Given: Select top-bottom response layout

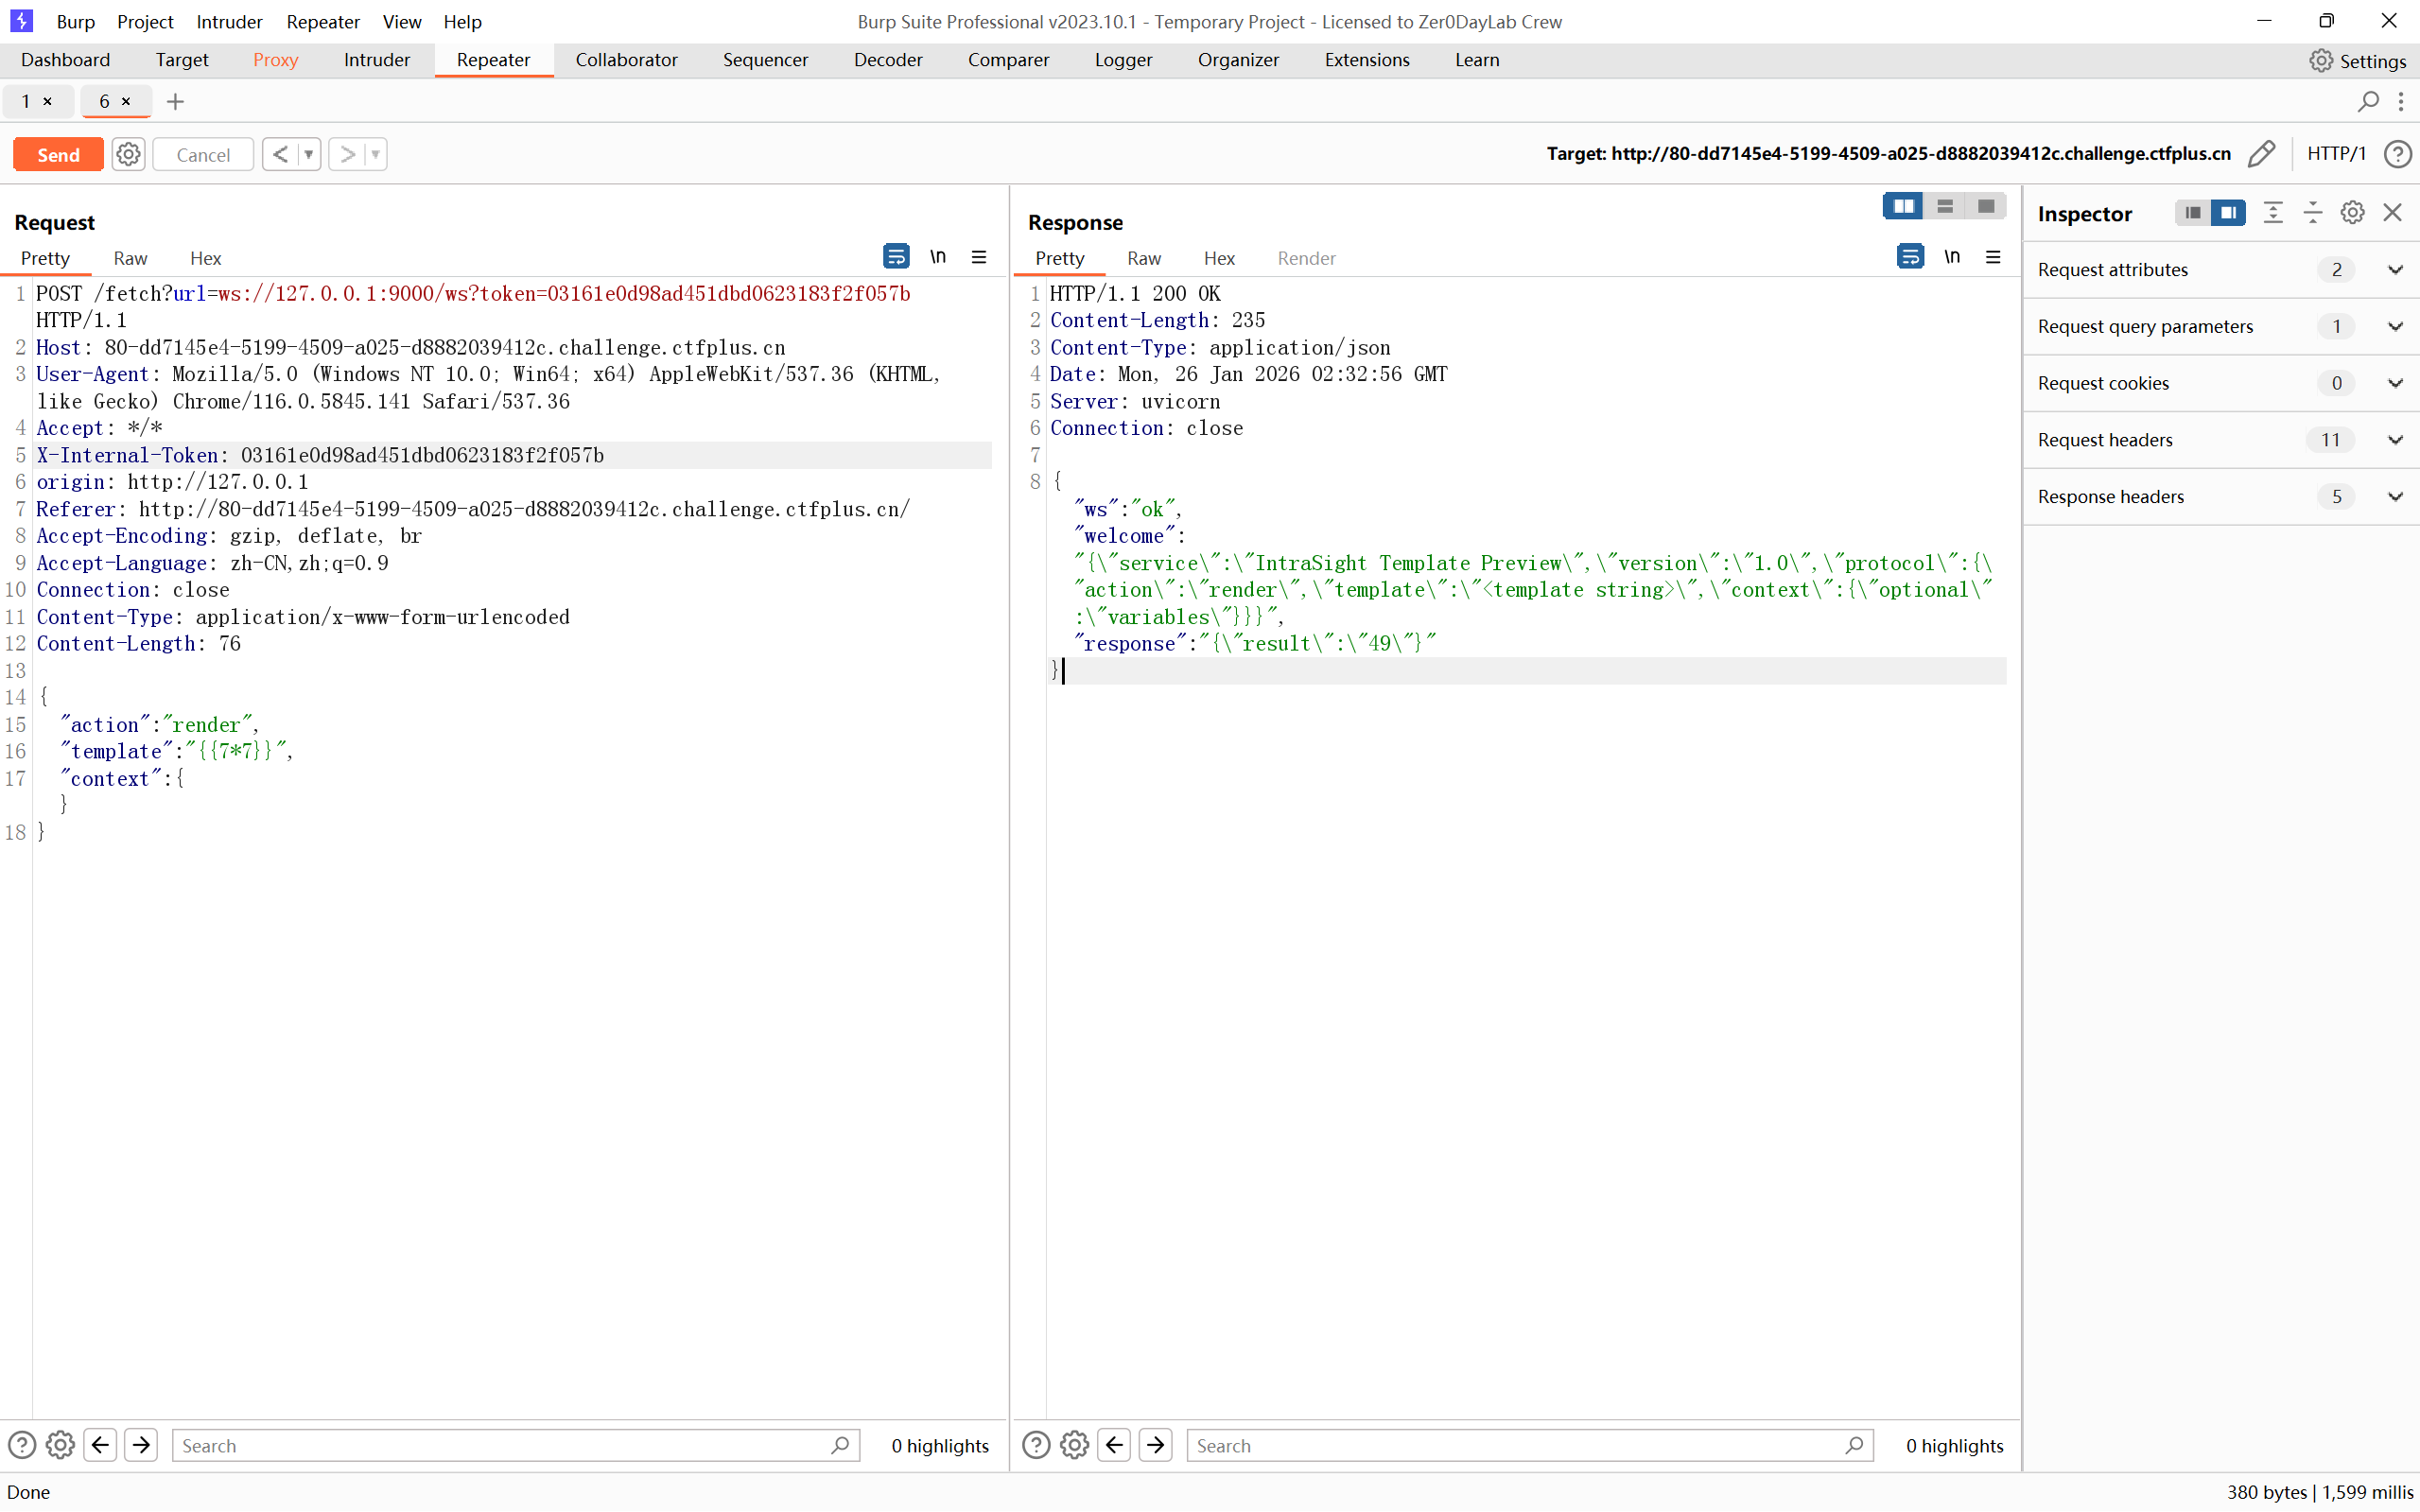Looking at the screenshot, I should pos(1945,206).
